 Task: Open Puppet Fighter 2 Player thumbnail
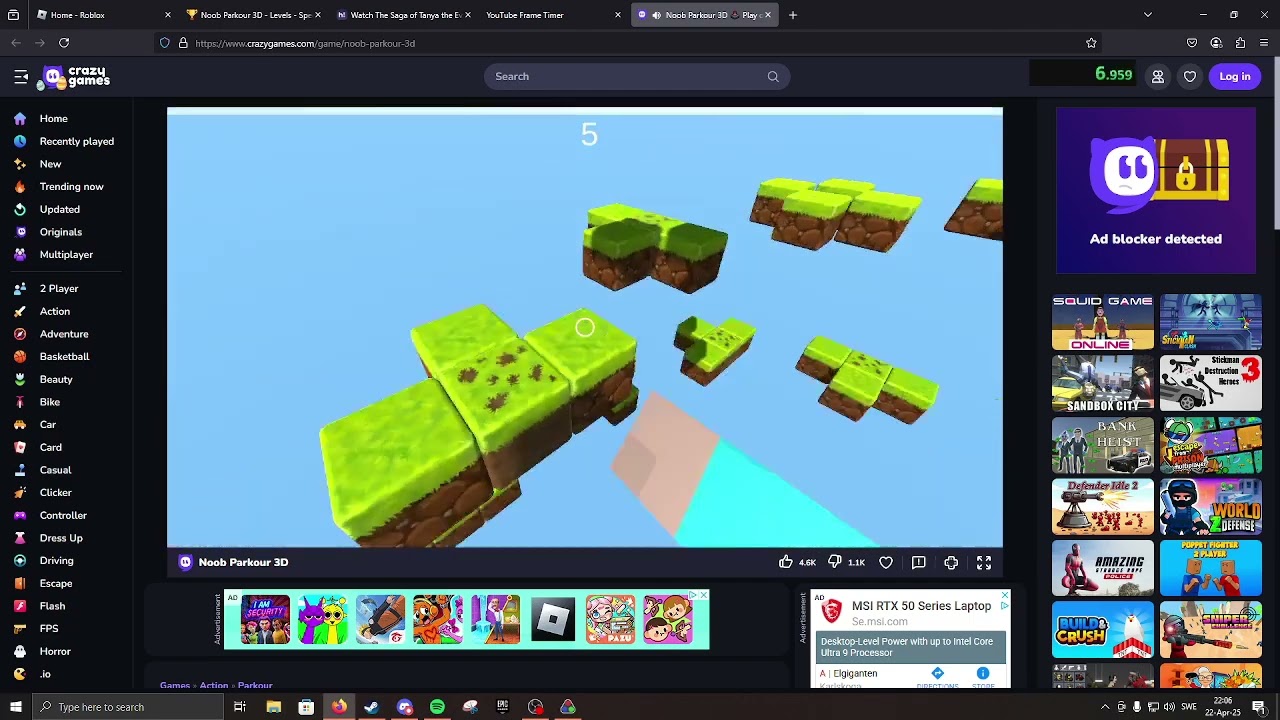(x=1211, y=568)
